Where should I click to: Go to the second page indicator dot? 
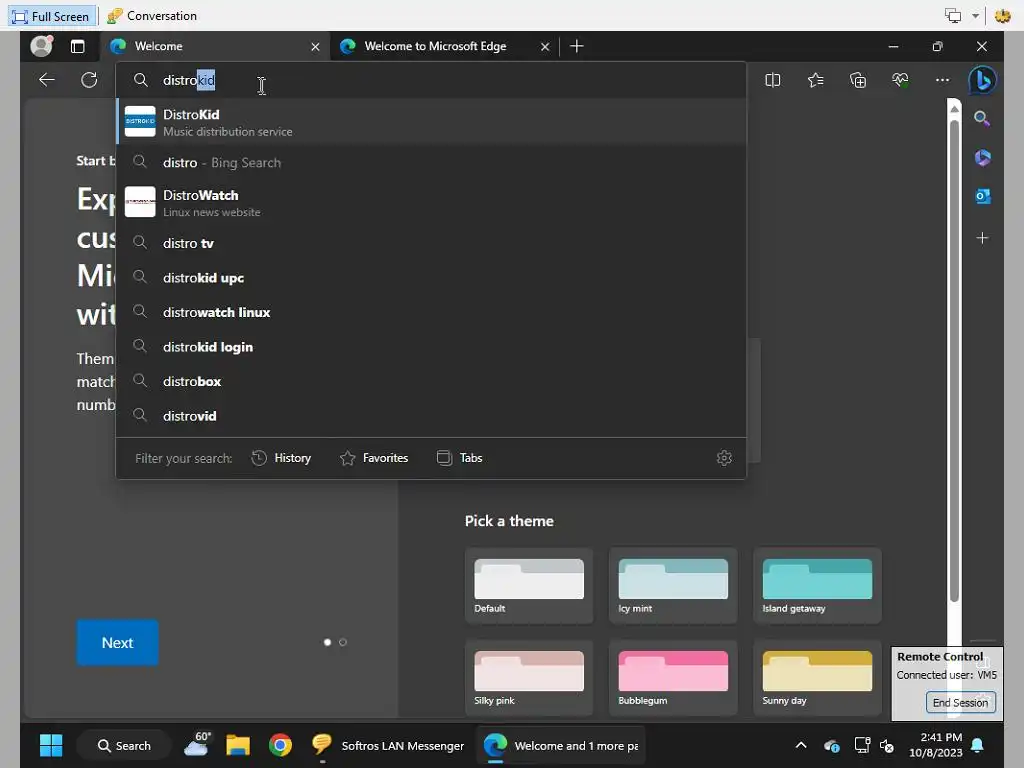(x=343, y=643)
